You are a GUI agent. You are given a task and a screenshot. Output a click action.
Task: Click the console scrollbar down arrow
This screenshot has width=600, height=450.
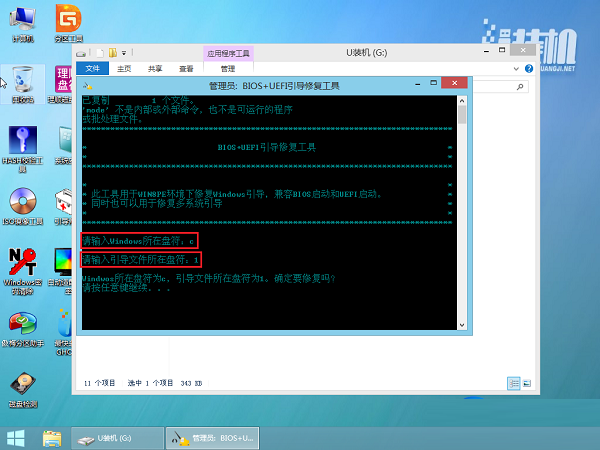tap(462, 325)
